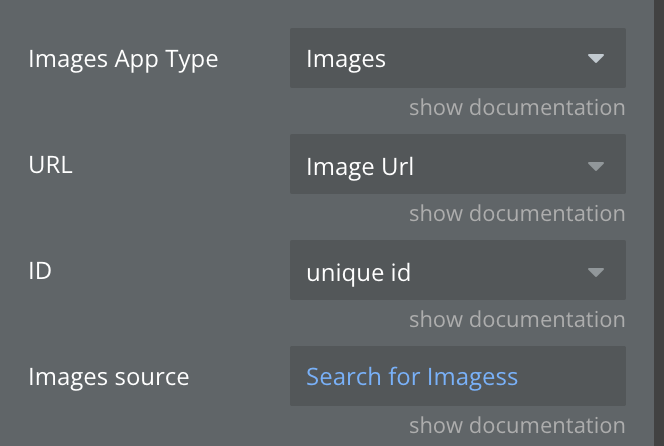This screenshot has height=446, width=664.
Task: Show documentation for the URL field
Action: tap(516, 213)
